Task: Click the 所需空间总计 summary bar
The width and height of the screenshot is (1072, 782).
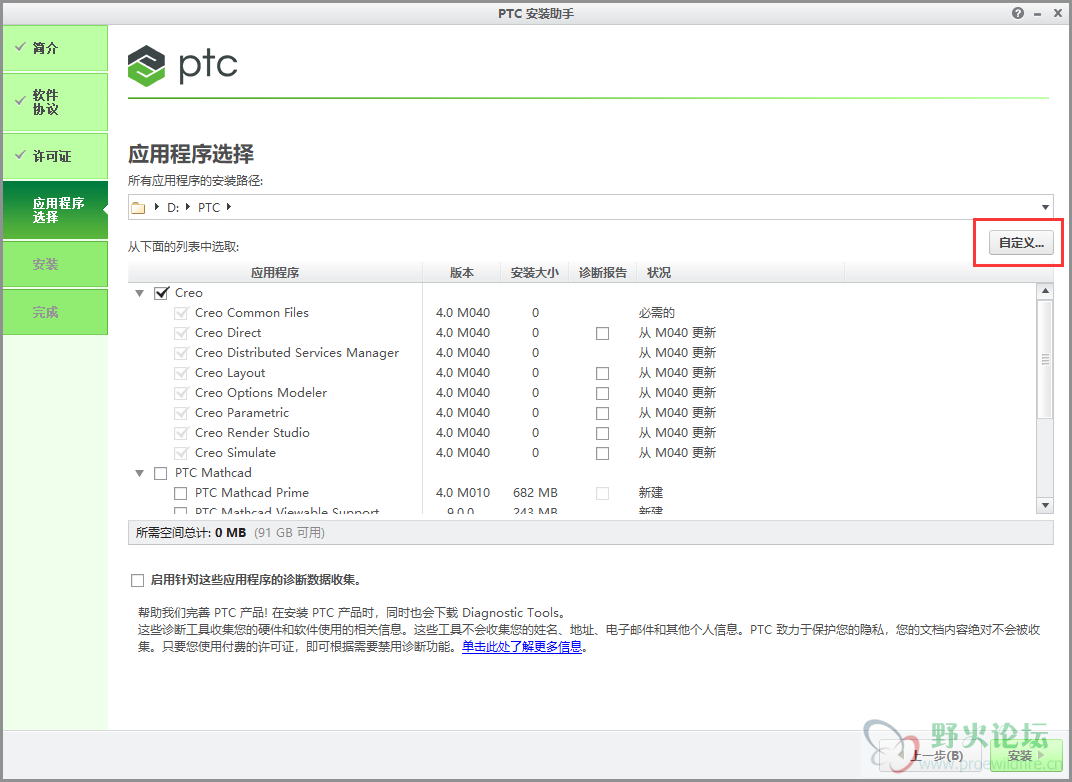Action: click(591, 532)
